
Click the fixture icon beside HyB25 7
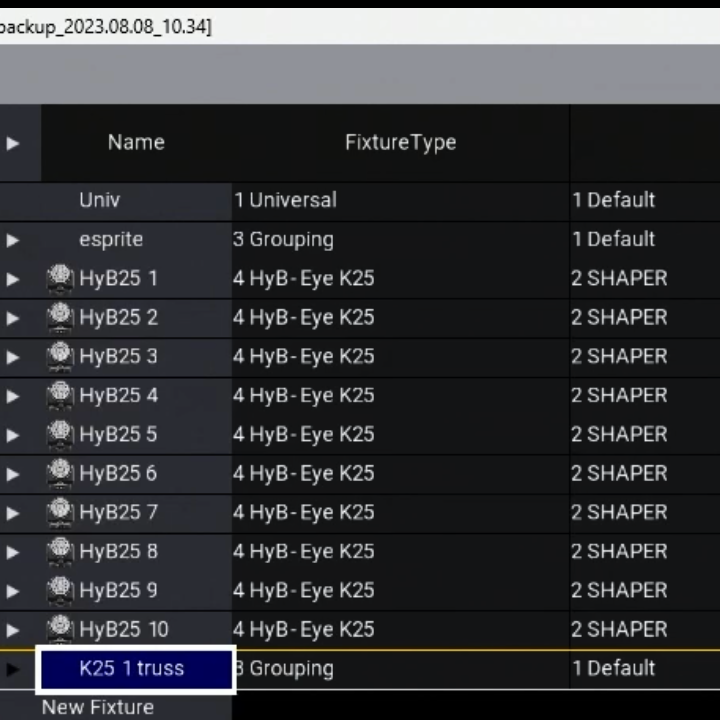pos(60,512)
